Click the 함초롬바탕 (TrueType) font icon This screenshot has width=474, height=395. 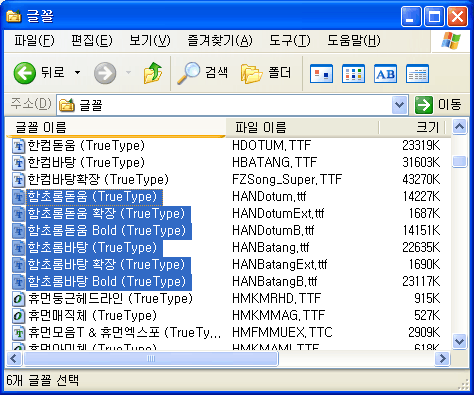click(x=19, y=248)
